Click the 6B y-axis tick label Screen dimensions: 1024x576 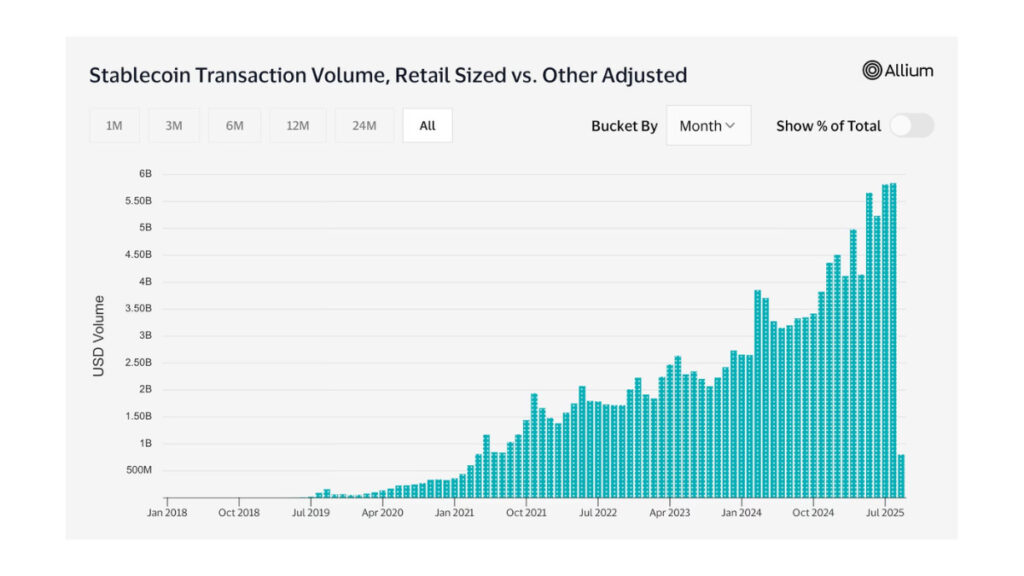point(145,174)
